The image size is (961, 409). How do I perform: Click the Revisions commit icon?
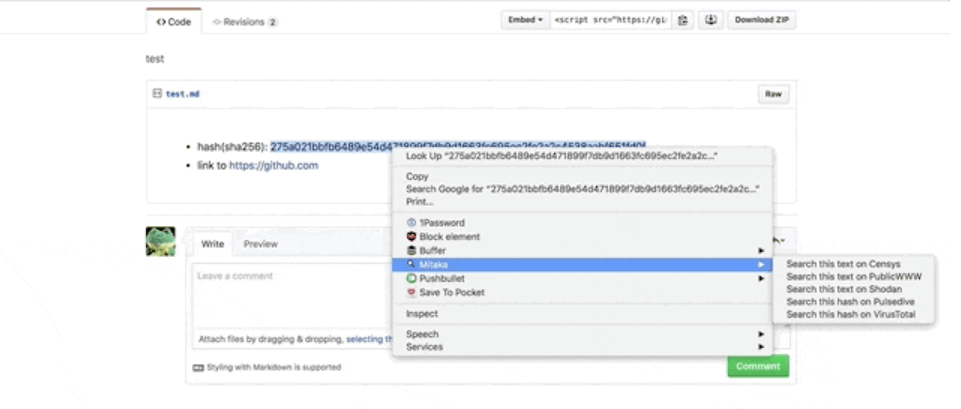[x=216, y=22]
